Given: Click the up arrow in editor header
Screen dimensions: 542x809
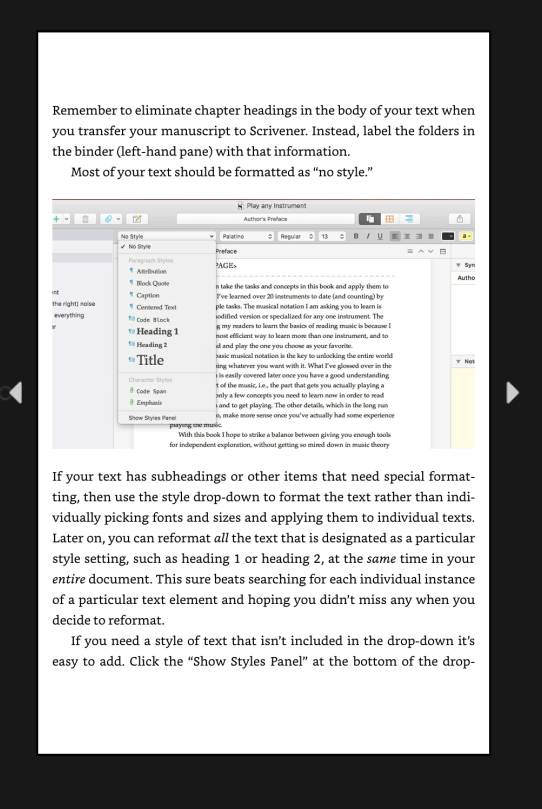Looking at the screenshot, I should click(x=421, y=251).
